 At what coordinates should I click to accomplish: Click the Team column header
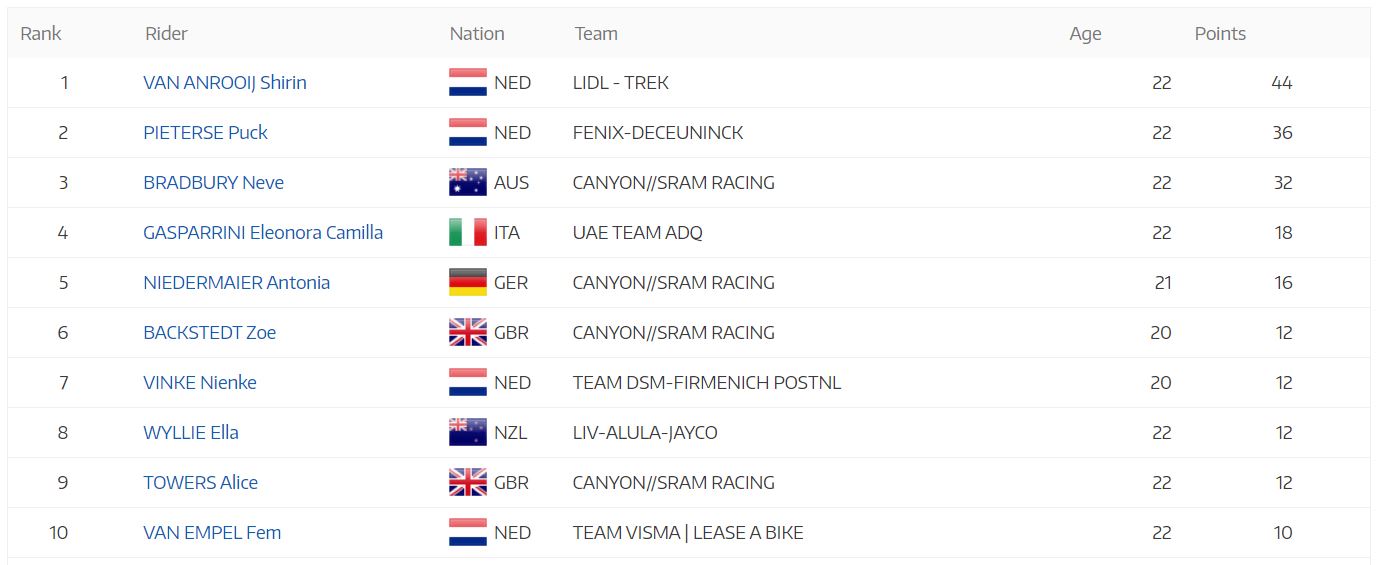(x=596, y=33)
